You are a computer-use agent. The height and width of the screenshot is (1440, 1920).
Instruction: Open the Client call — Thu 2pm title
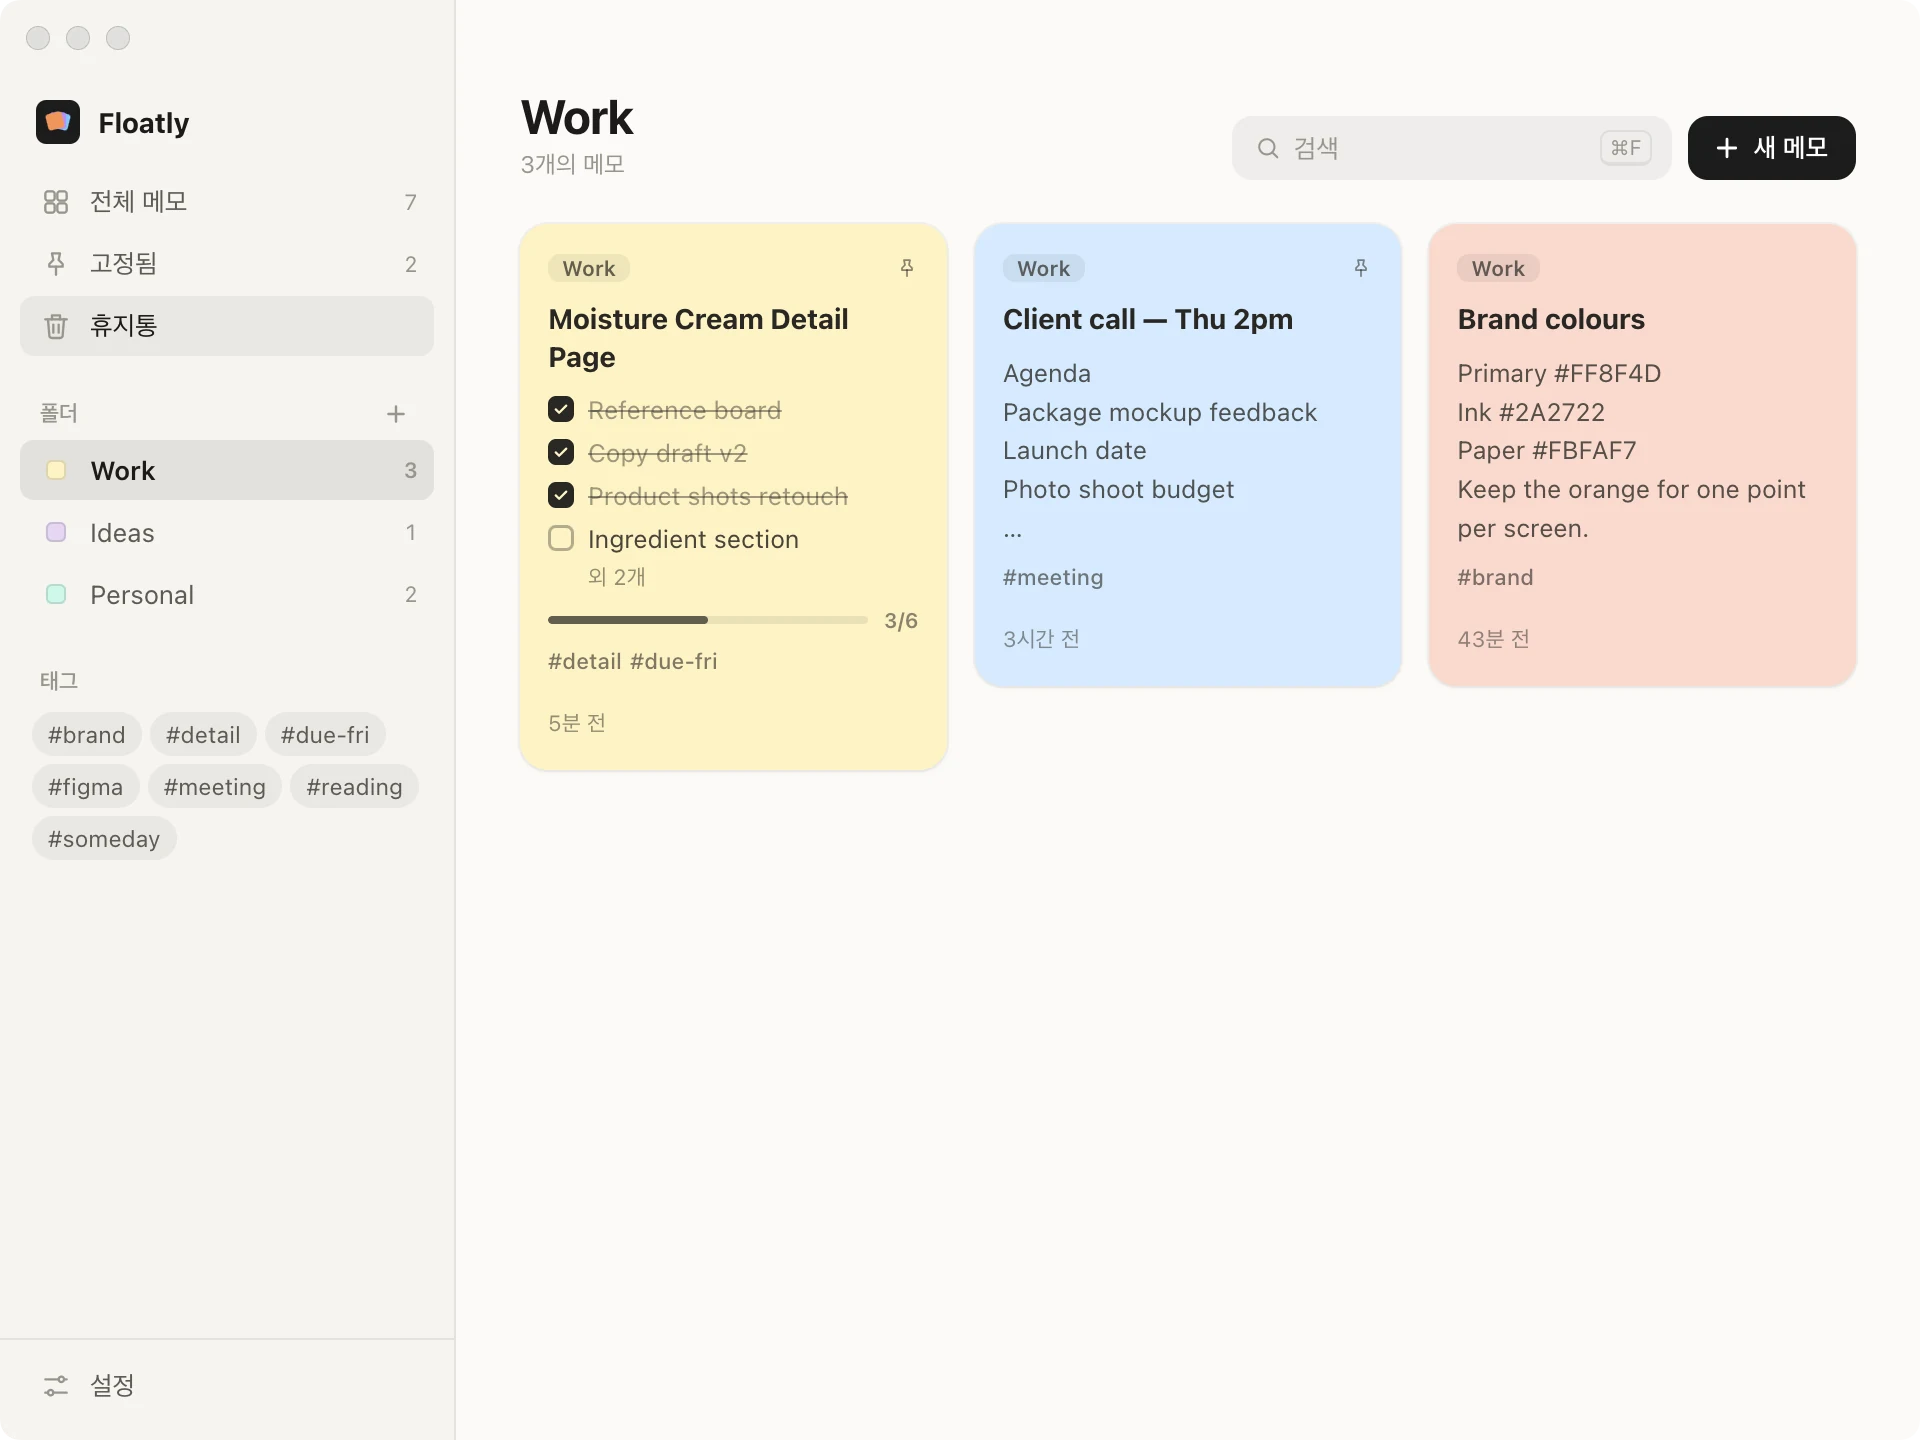[1148, 319]
